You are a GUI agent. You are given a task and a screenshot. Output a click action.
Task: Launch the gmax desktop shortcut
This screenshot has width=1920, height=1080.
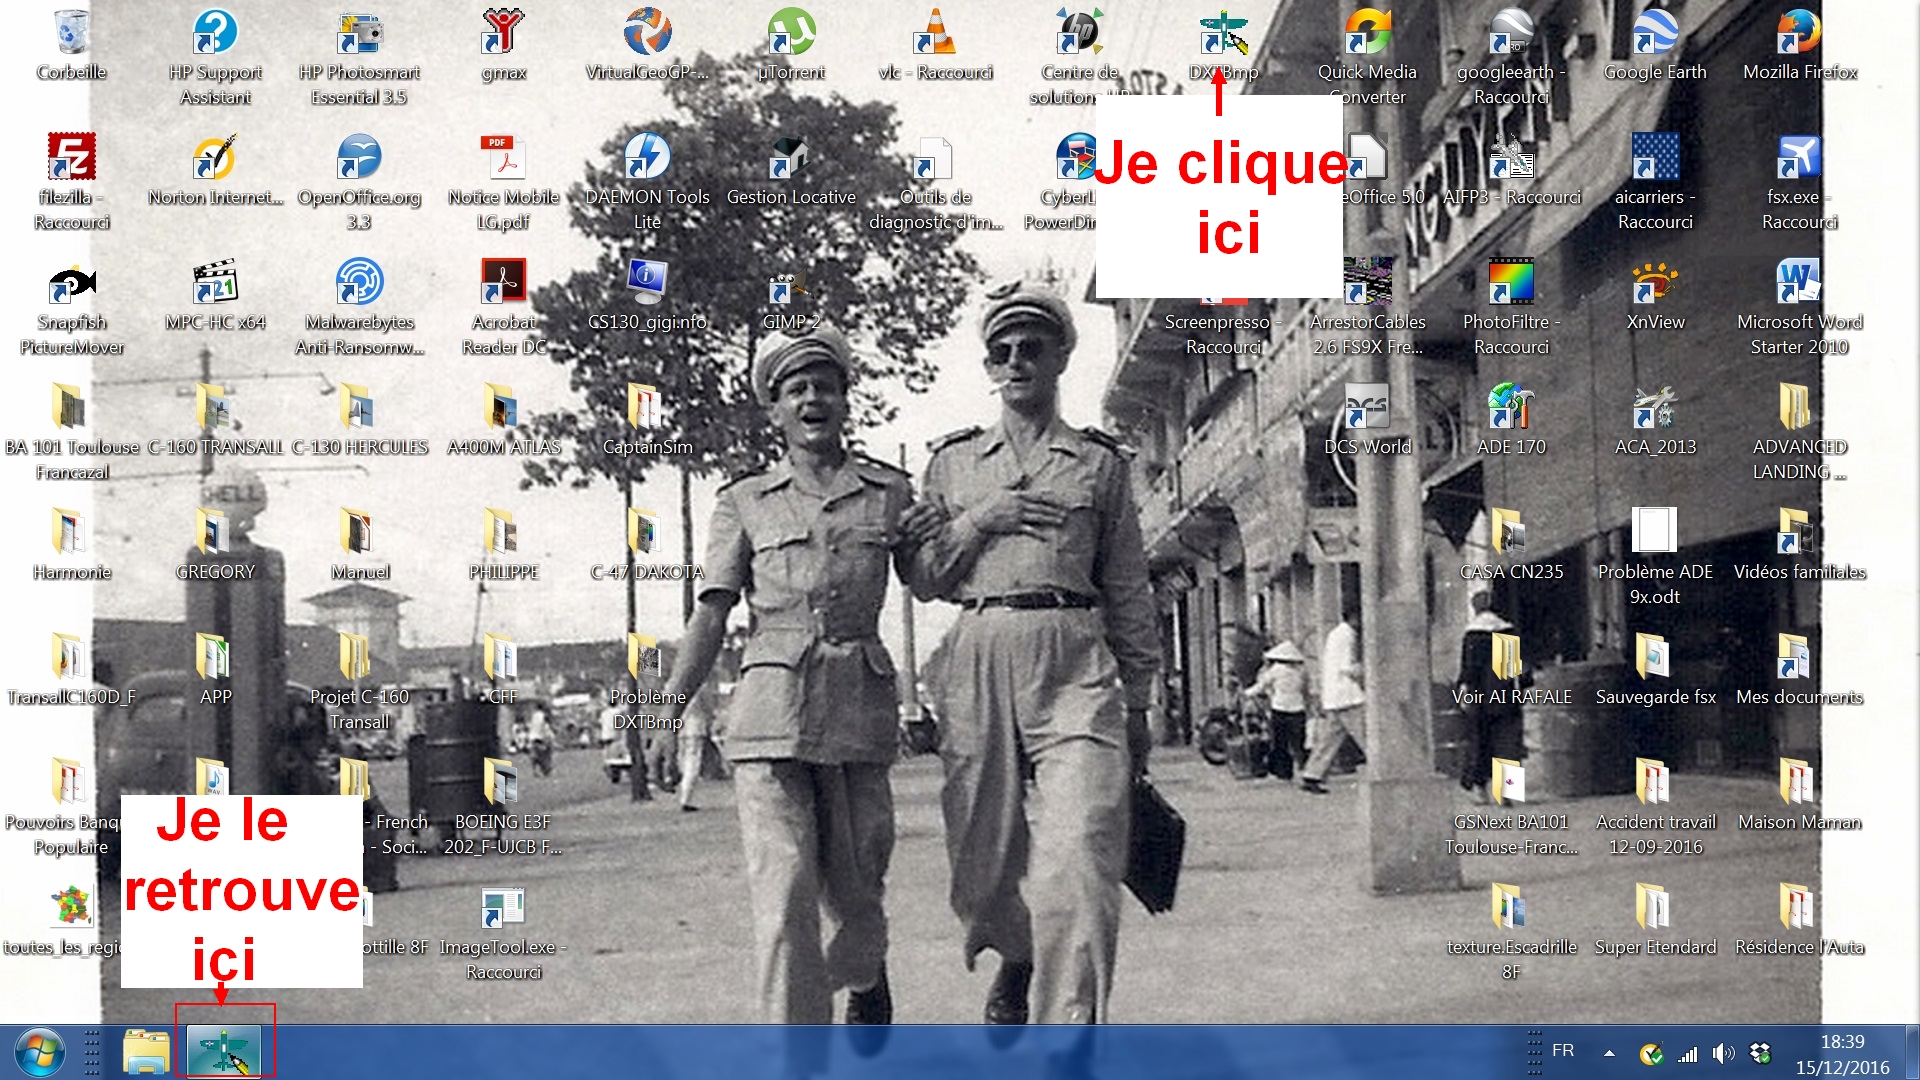503,33
